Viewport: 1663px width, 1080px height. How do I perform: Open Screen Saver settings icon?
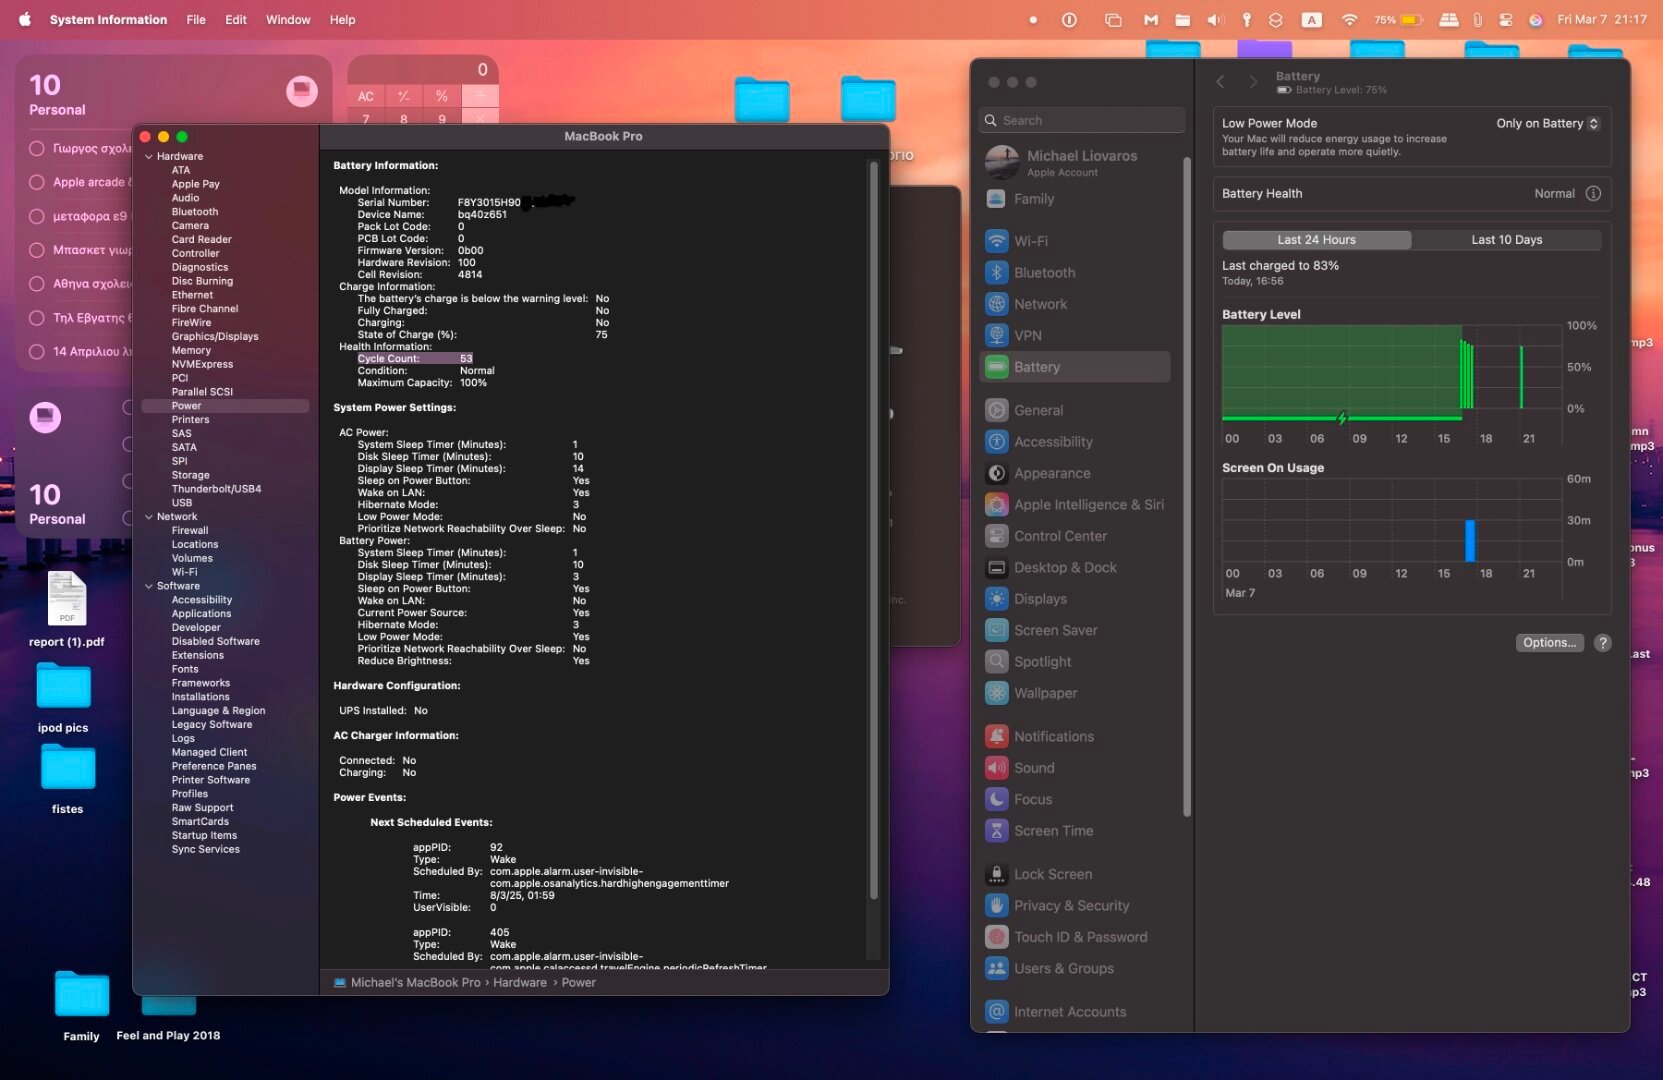[996, 630]
